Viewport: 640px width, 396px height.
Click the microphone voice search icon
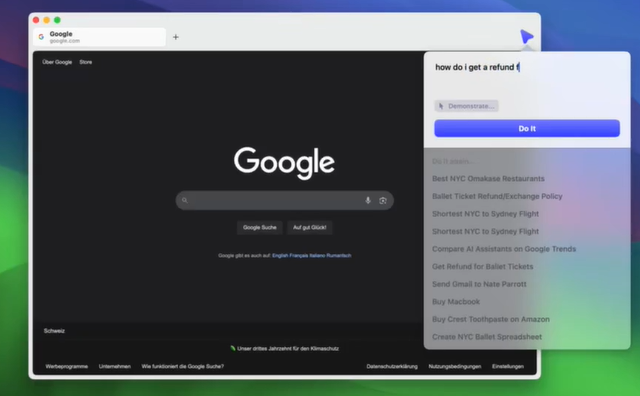tap(368, 200)
